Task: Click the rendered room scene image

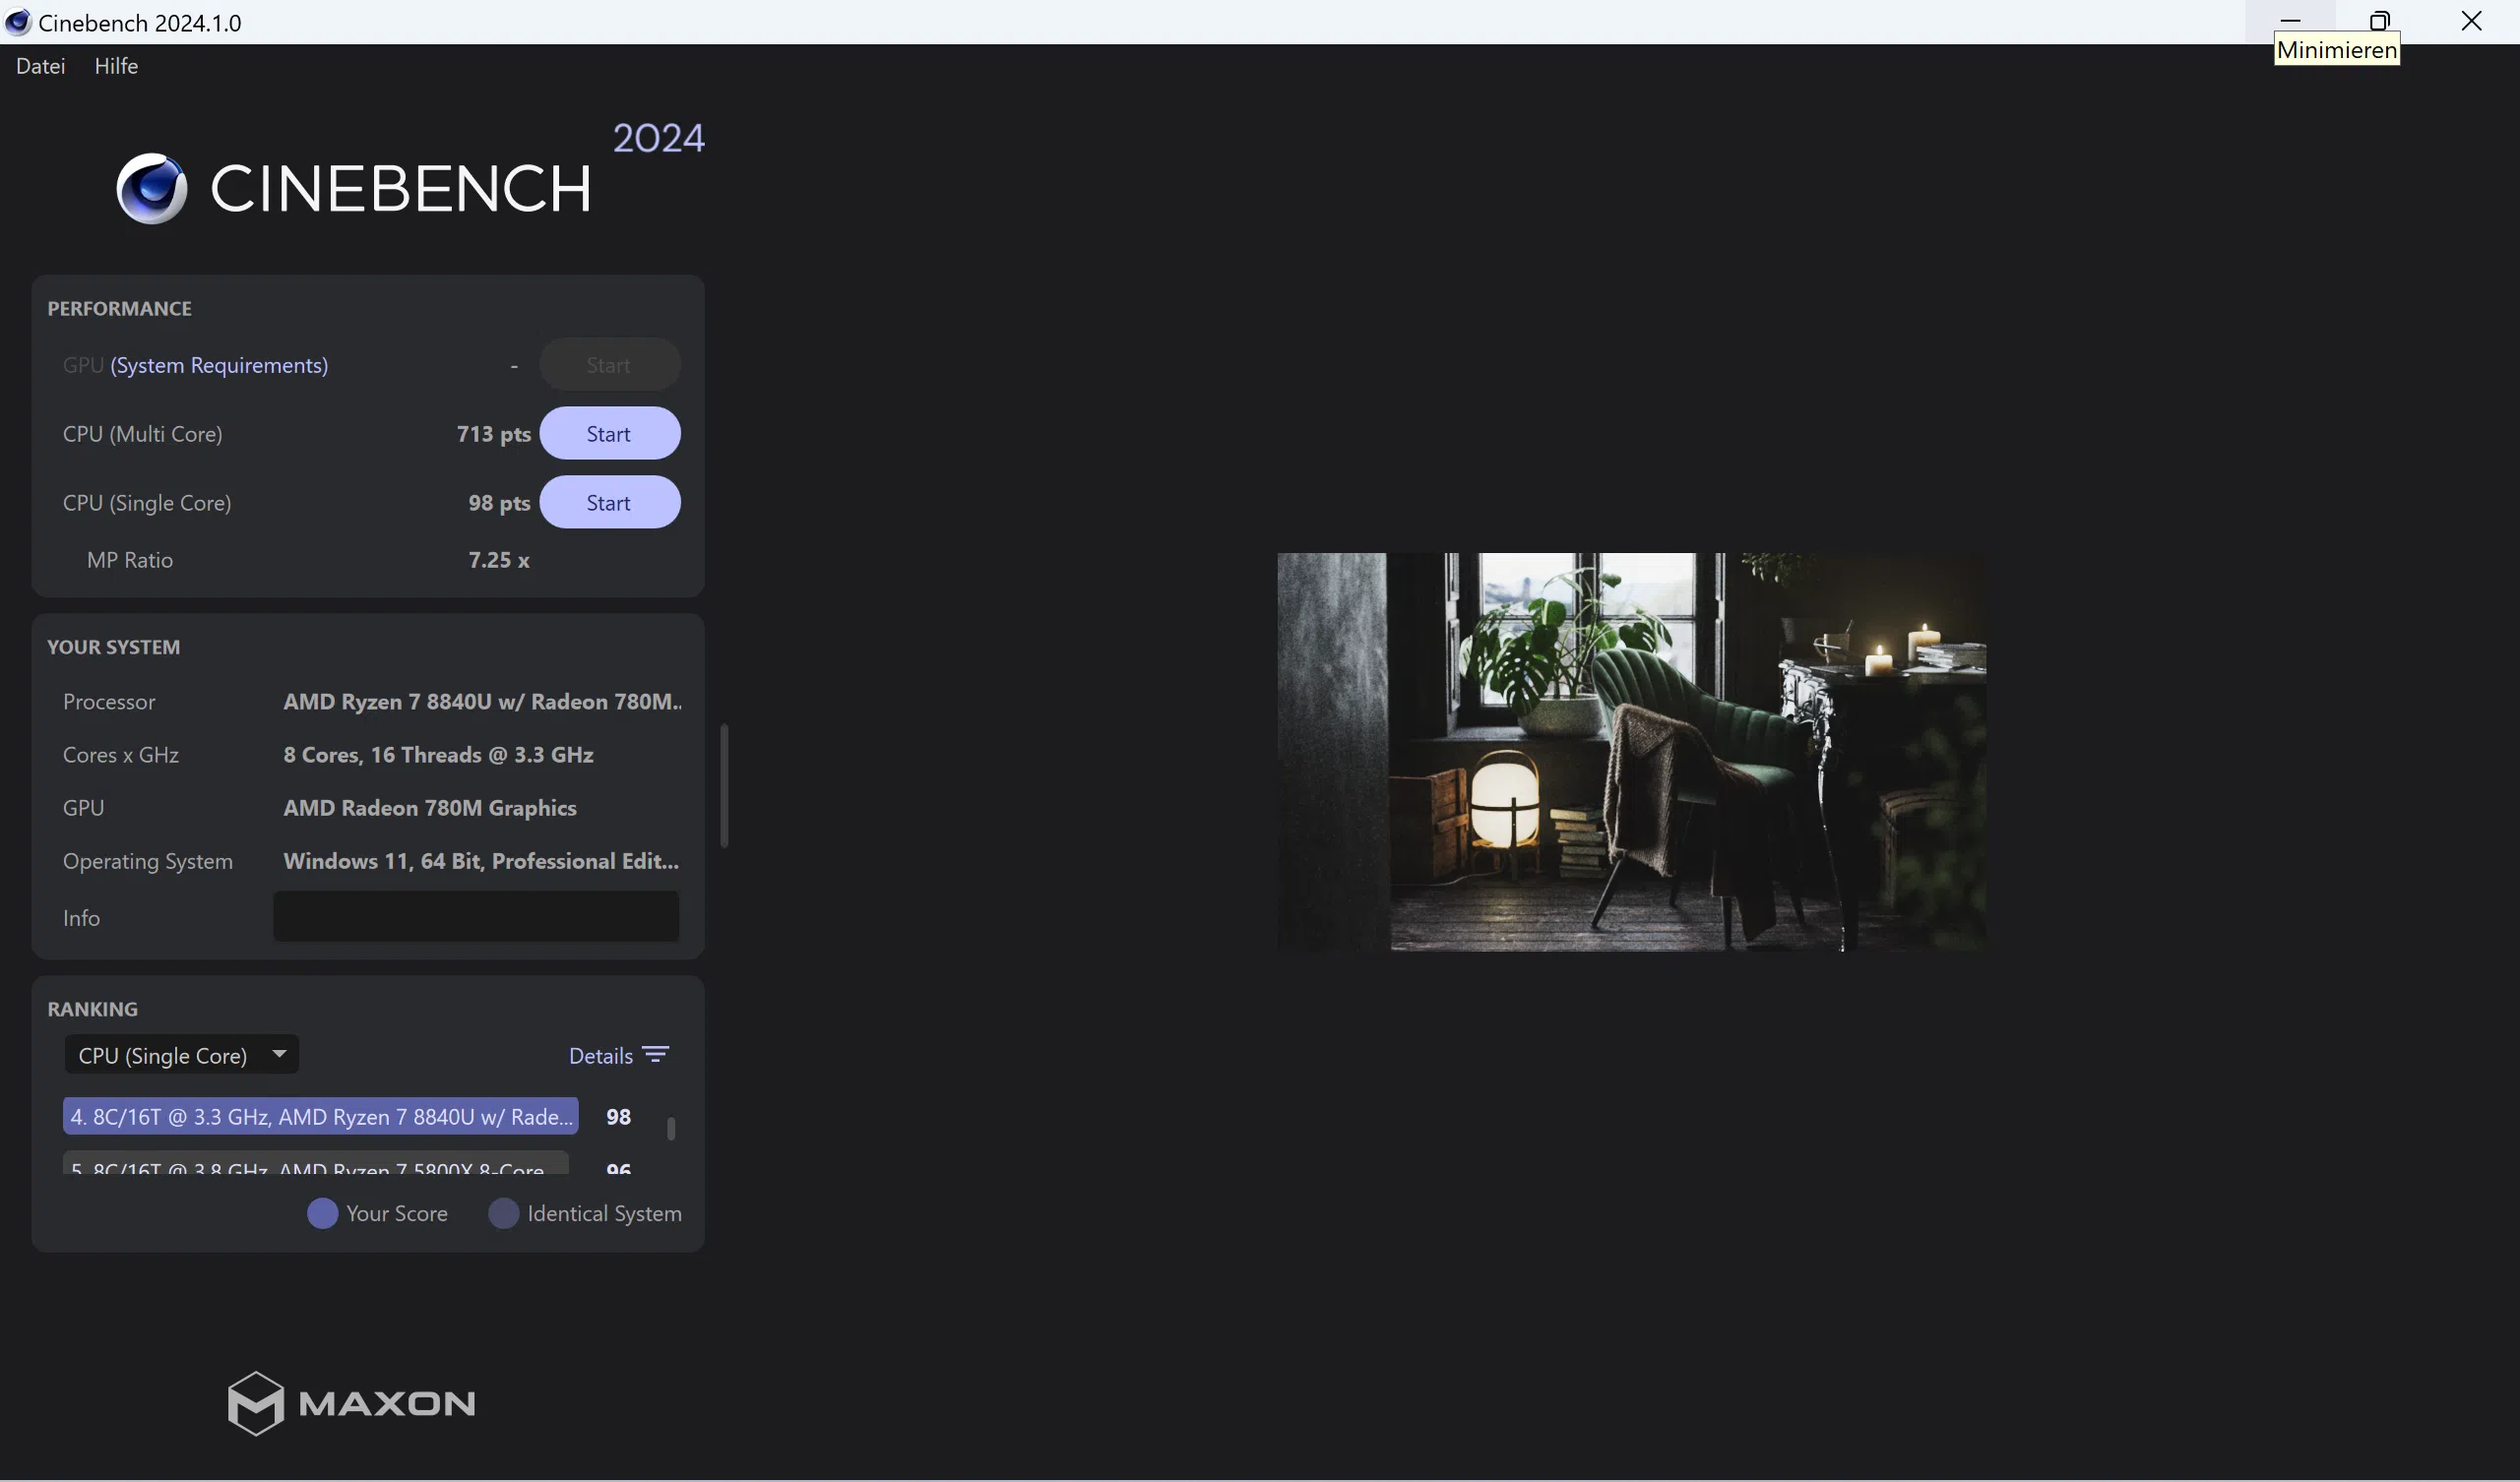Action: pyautogui.click(x=1631, y=752)
